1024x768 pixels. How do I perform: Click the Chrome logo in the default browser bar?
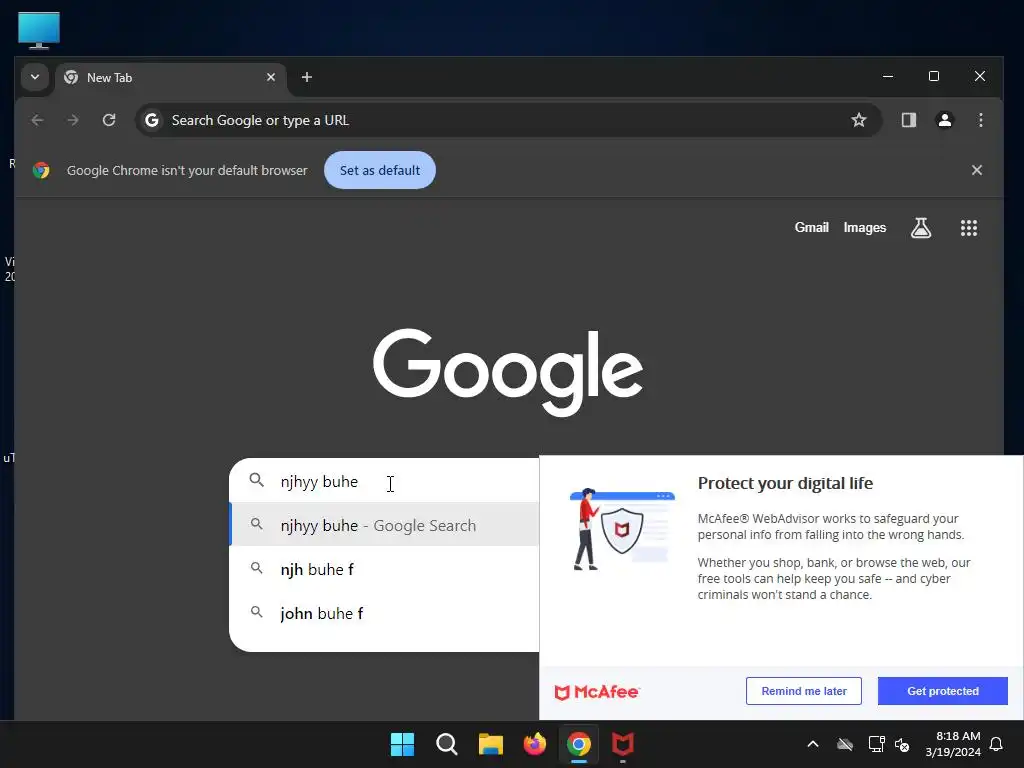(x=41, y=170)
